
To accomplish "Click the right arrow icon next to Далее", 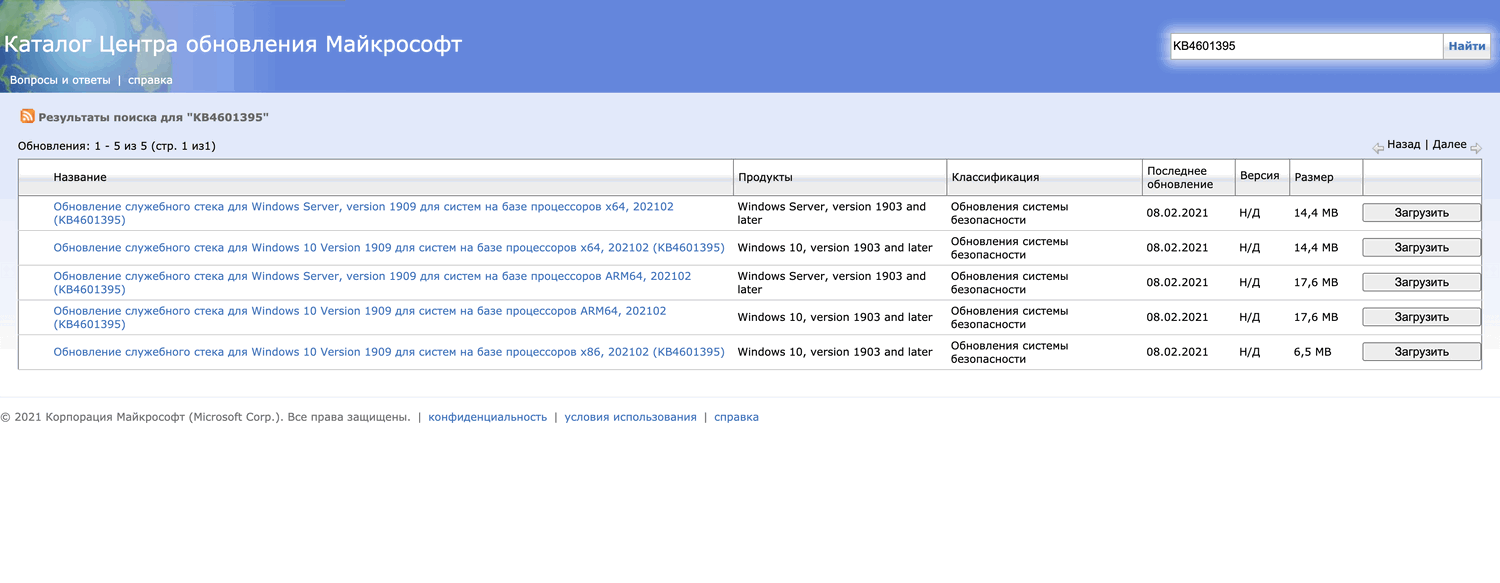I will pyautogui.click(x=1476, y=148).
